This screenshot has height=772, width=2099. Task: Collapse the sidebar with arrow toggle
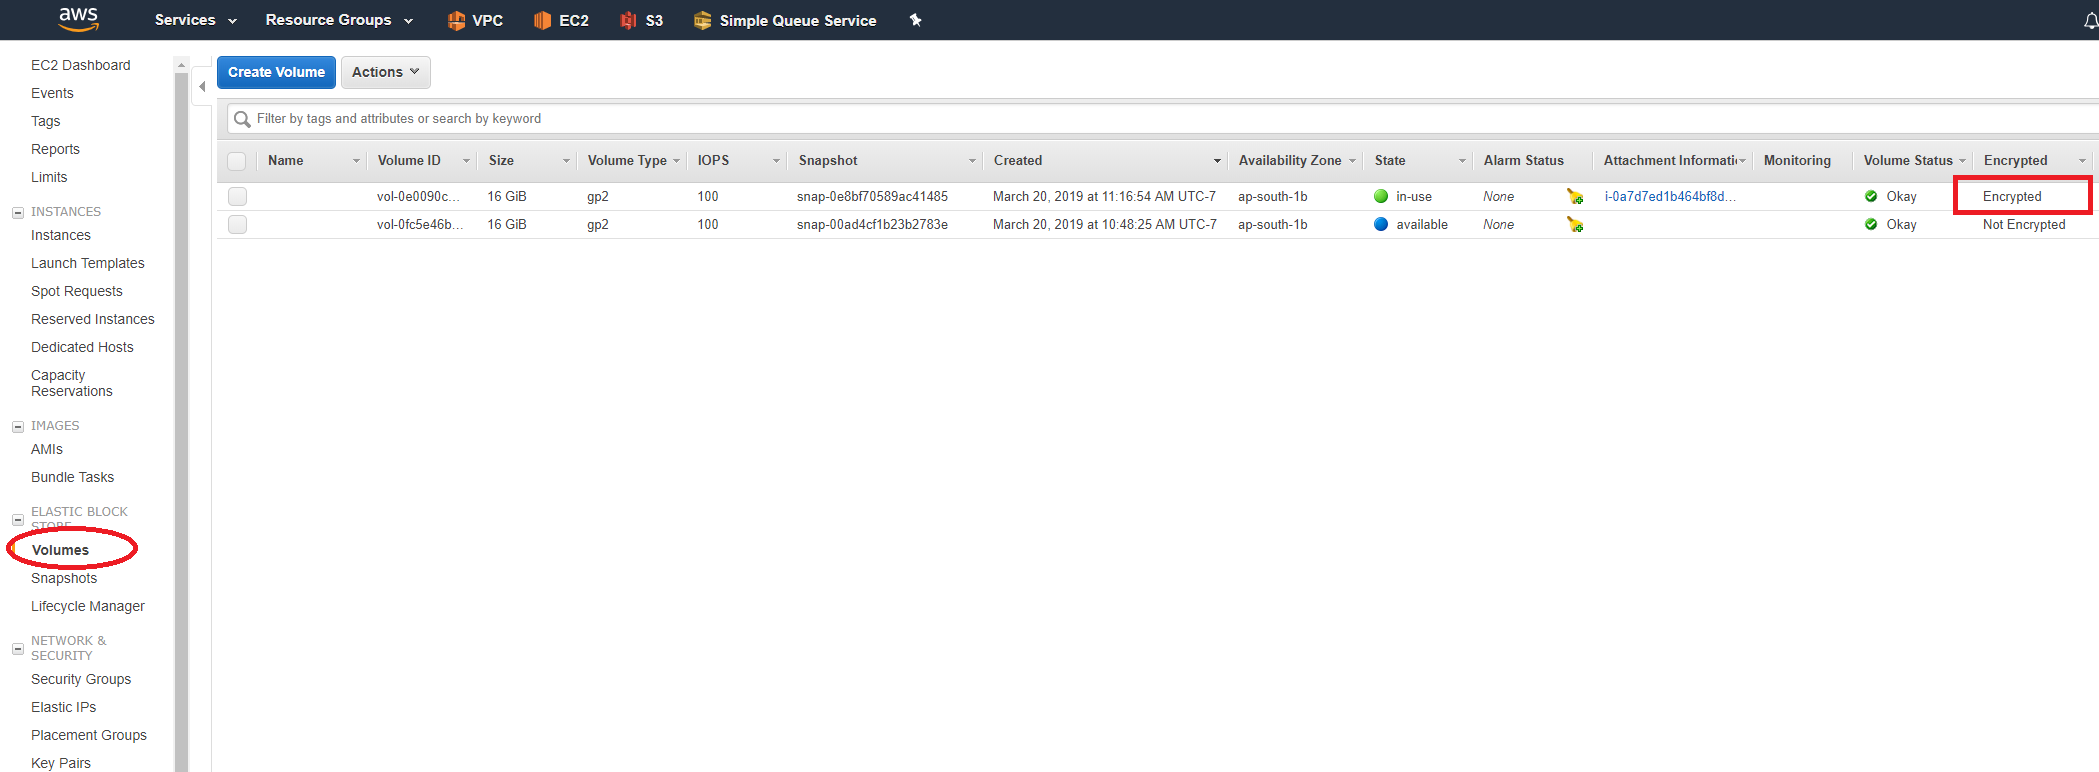(x=202, y=87)
